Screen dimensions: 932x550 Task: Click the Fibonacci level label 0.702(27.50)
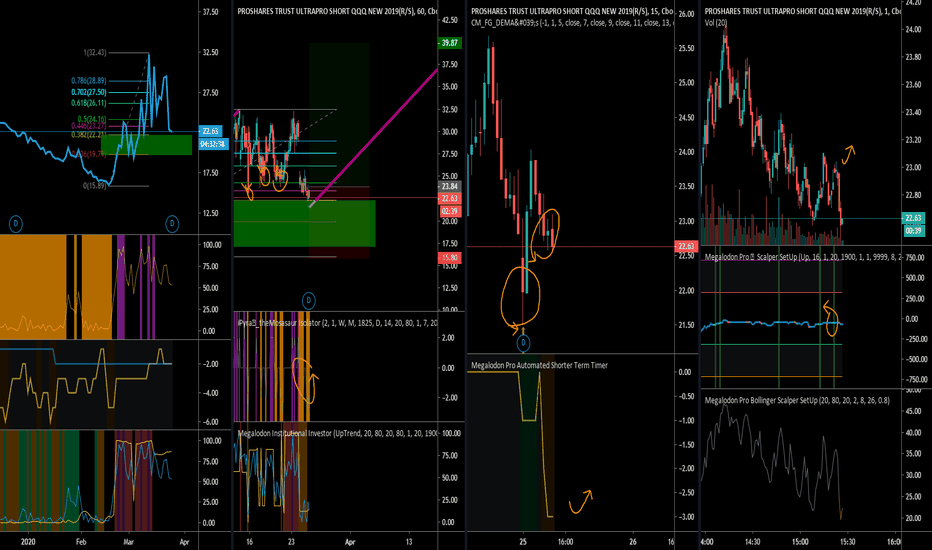click(x=89, y=92)
